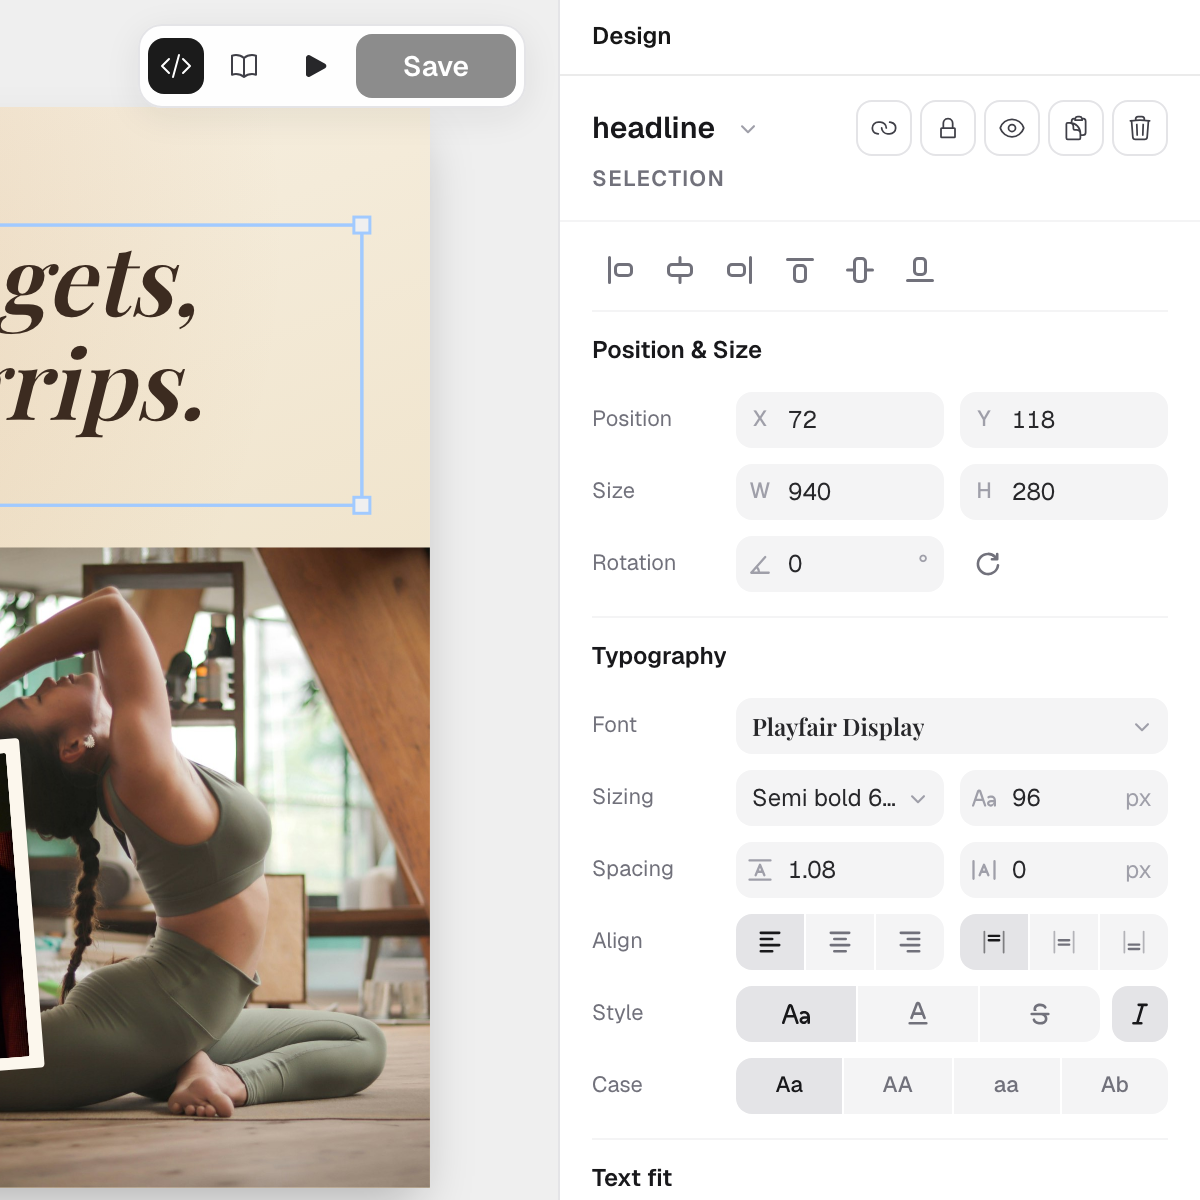Select original case Aa option
The image size is (1200, 1200).
point(789,1086)
